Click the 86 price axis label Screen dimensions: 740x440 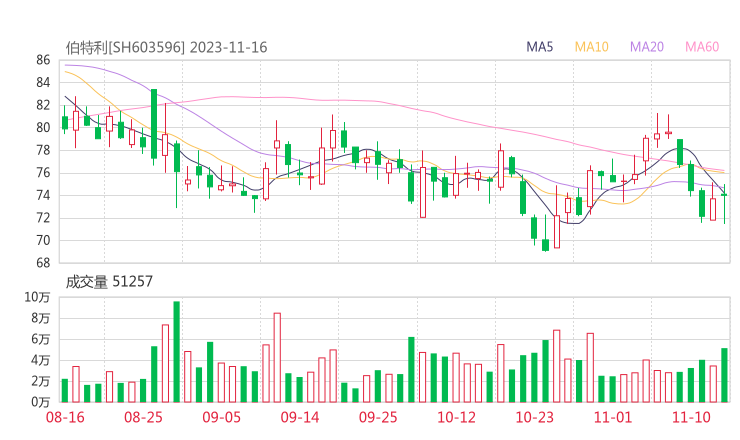(x=43, y=60)
